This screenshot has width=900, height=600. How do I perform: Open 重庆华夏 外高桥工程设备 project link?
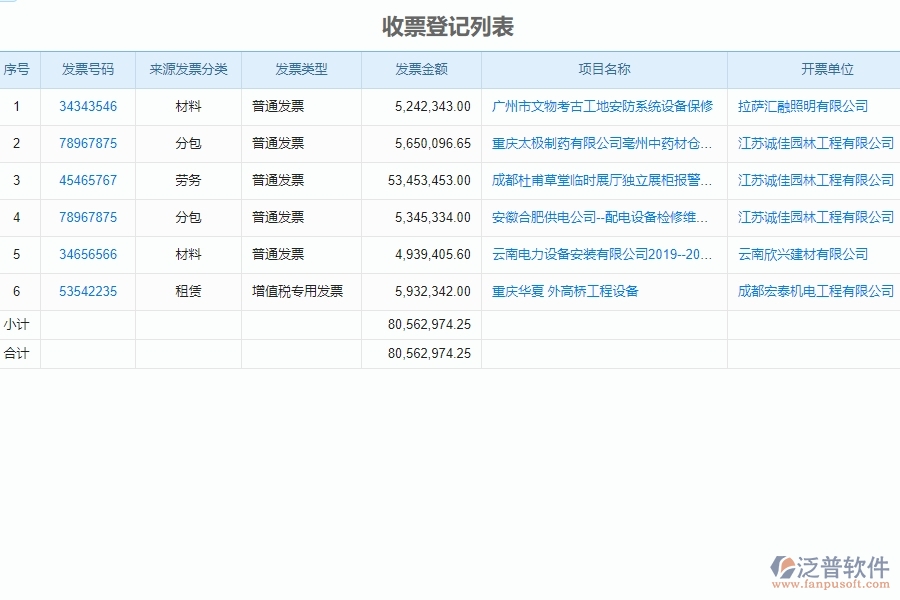pos(567,292)
